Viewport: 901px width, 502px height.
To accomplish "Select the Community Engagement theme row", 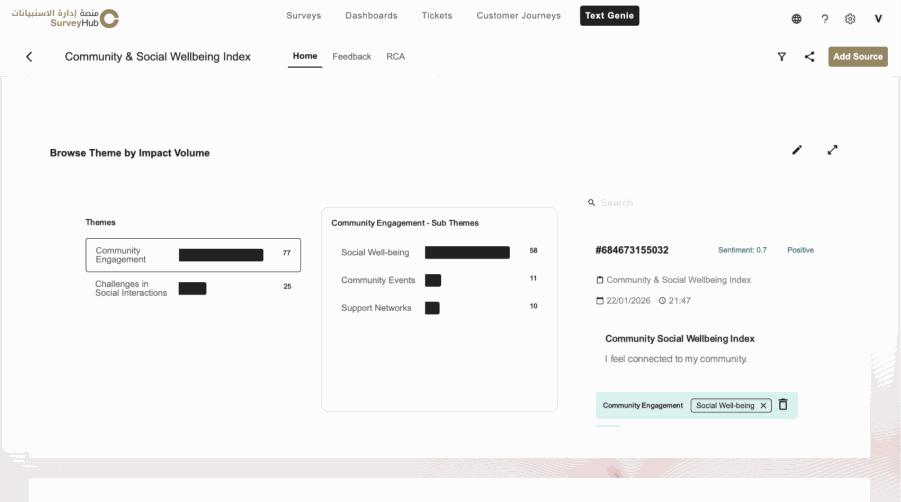I will [193, 255].
